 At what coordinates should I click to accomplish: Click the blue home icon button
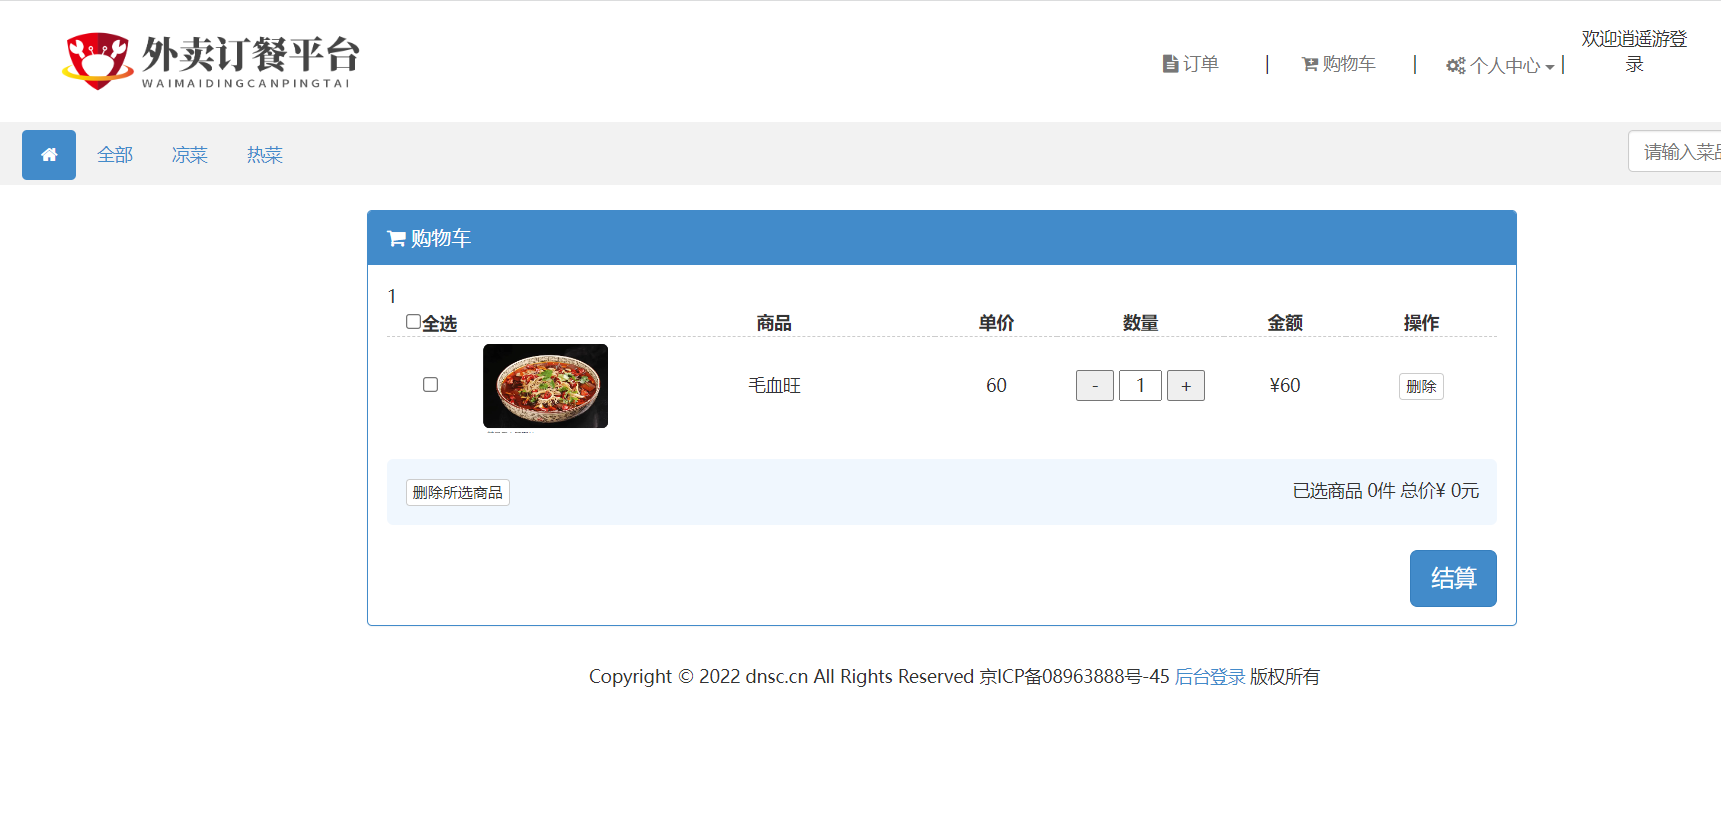49,155
